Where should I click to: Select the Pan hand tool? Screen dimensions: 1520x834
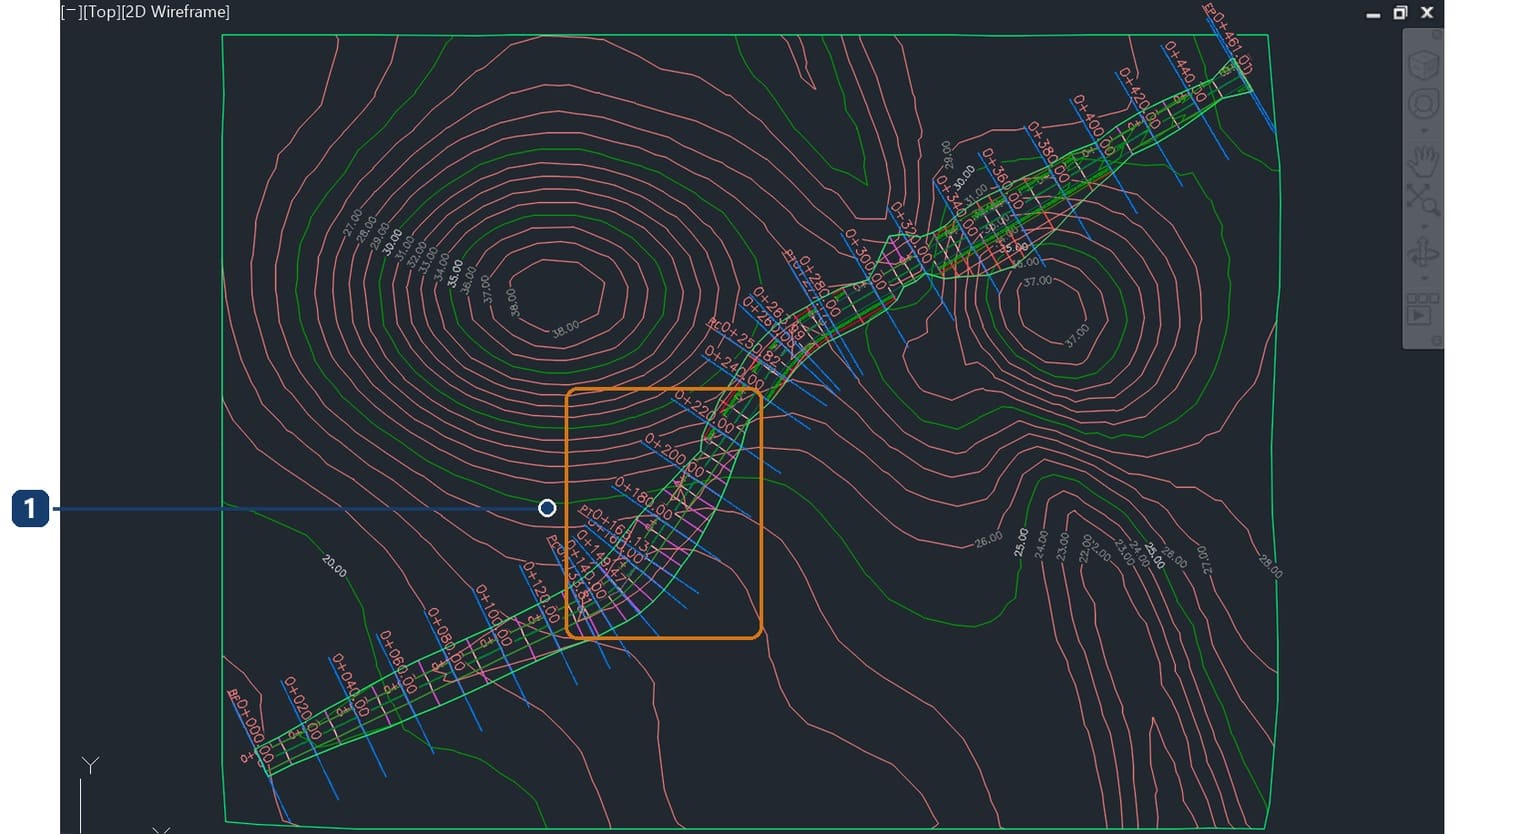click(x=1423, y=161)
